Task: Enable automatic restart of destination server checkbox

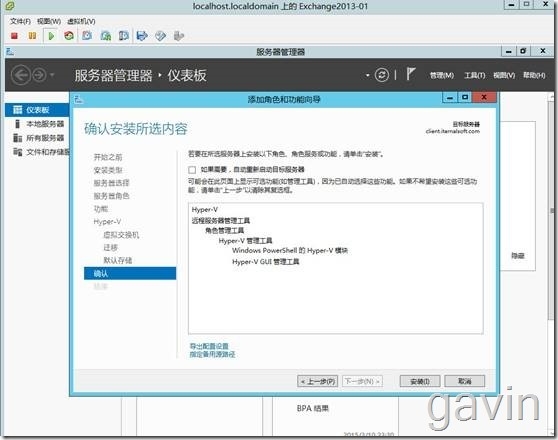Action: click(x=192, y=170)
